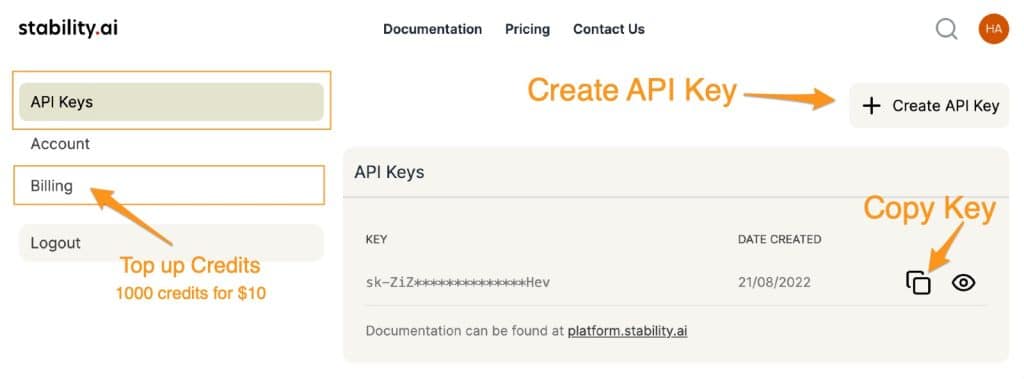Click the search magnifier icon
The height and width of the screenshot is (379, 1024).
point(946,29)
